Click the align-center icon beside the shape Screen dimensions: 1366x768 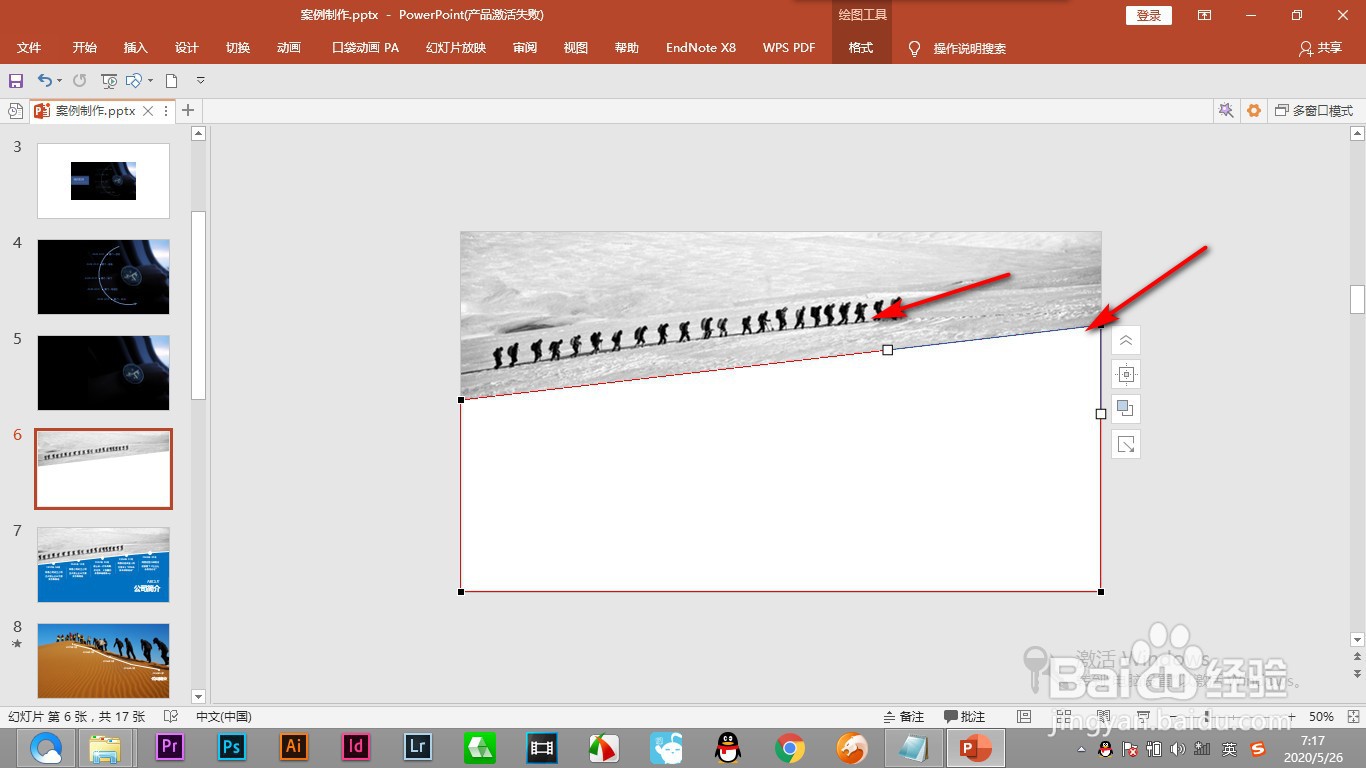coord(1126,375)
